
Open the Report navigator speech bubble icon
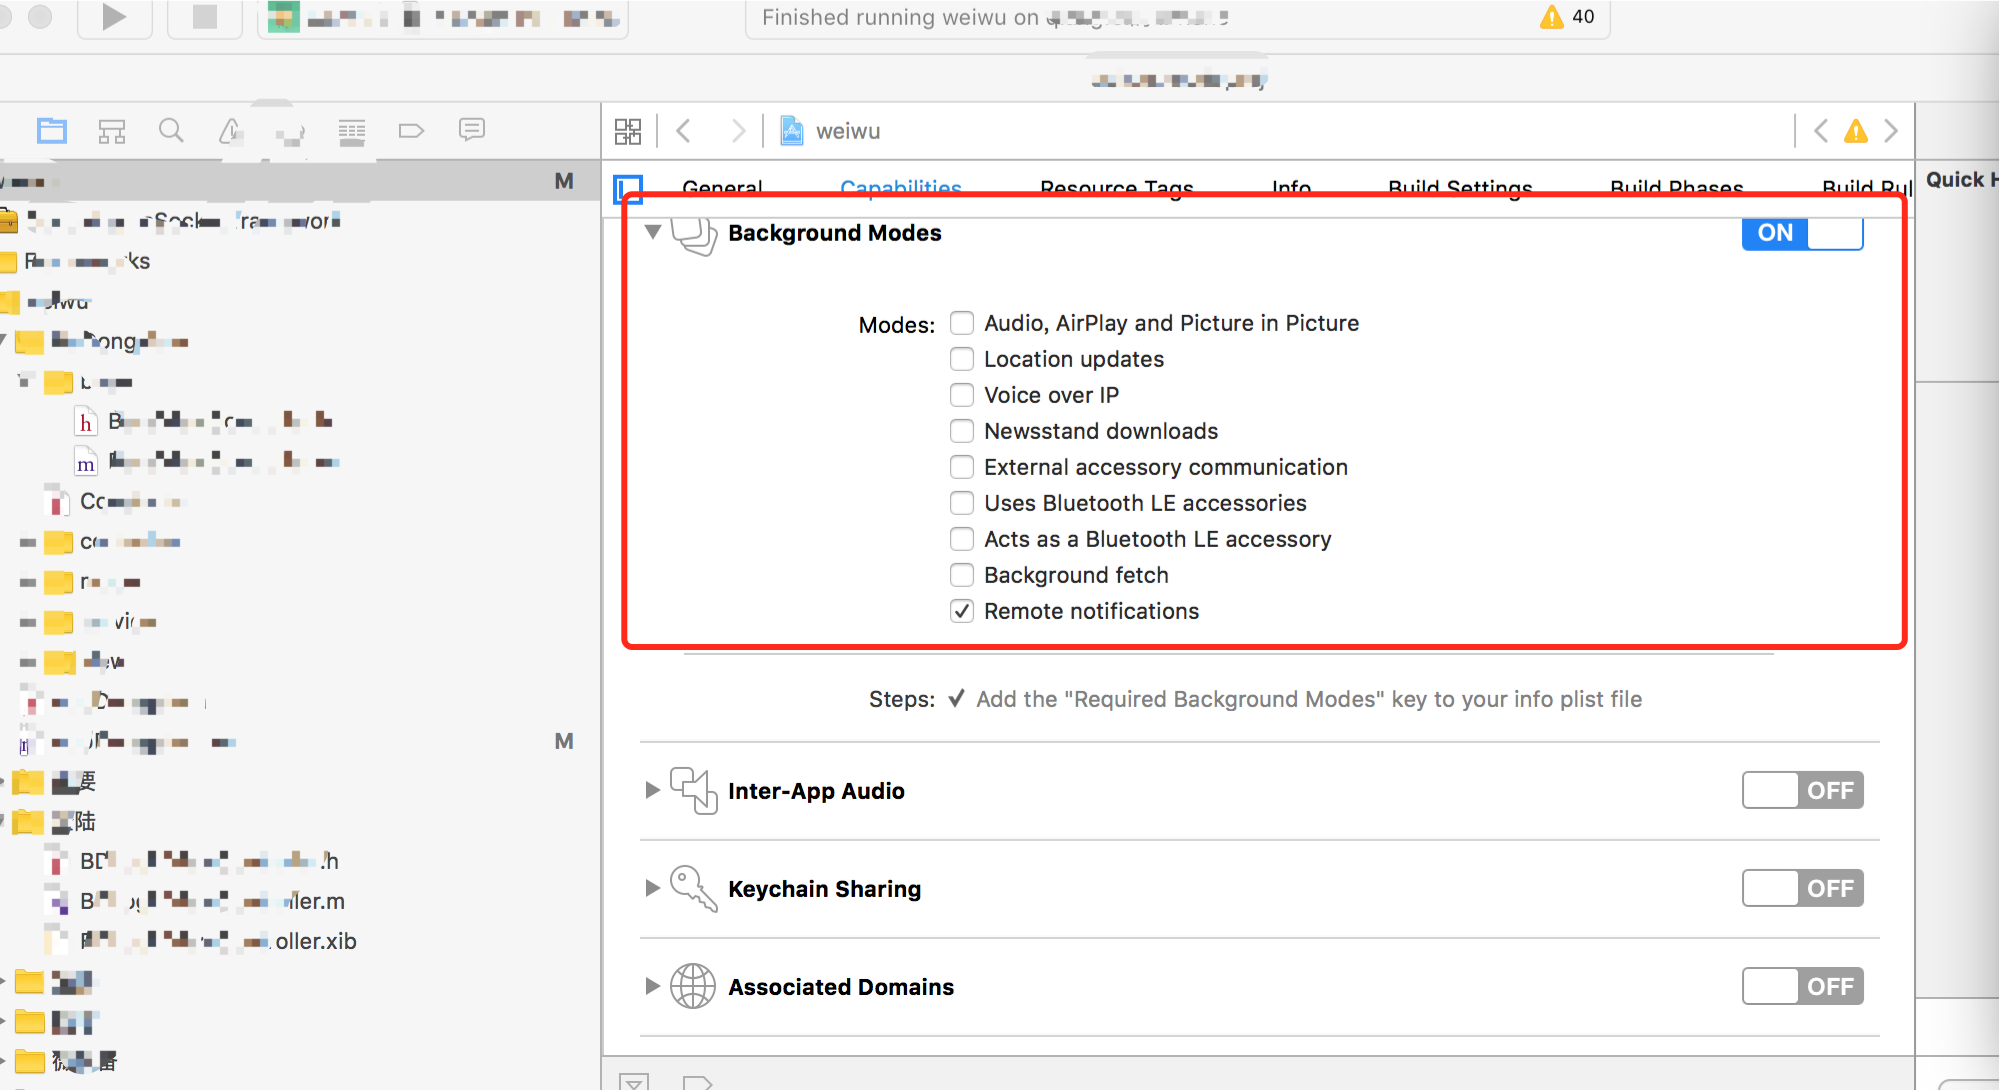point(472,130)
